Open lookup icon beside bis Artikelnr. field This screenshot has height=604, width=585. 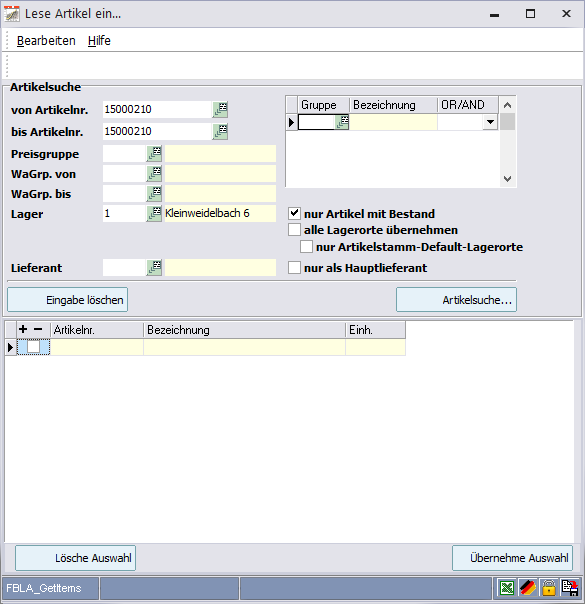coord(220,131)
